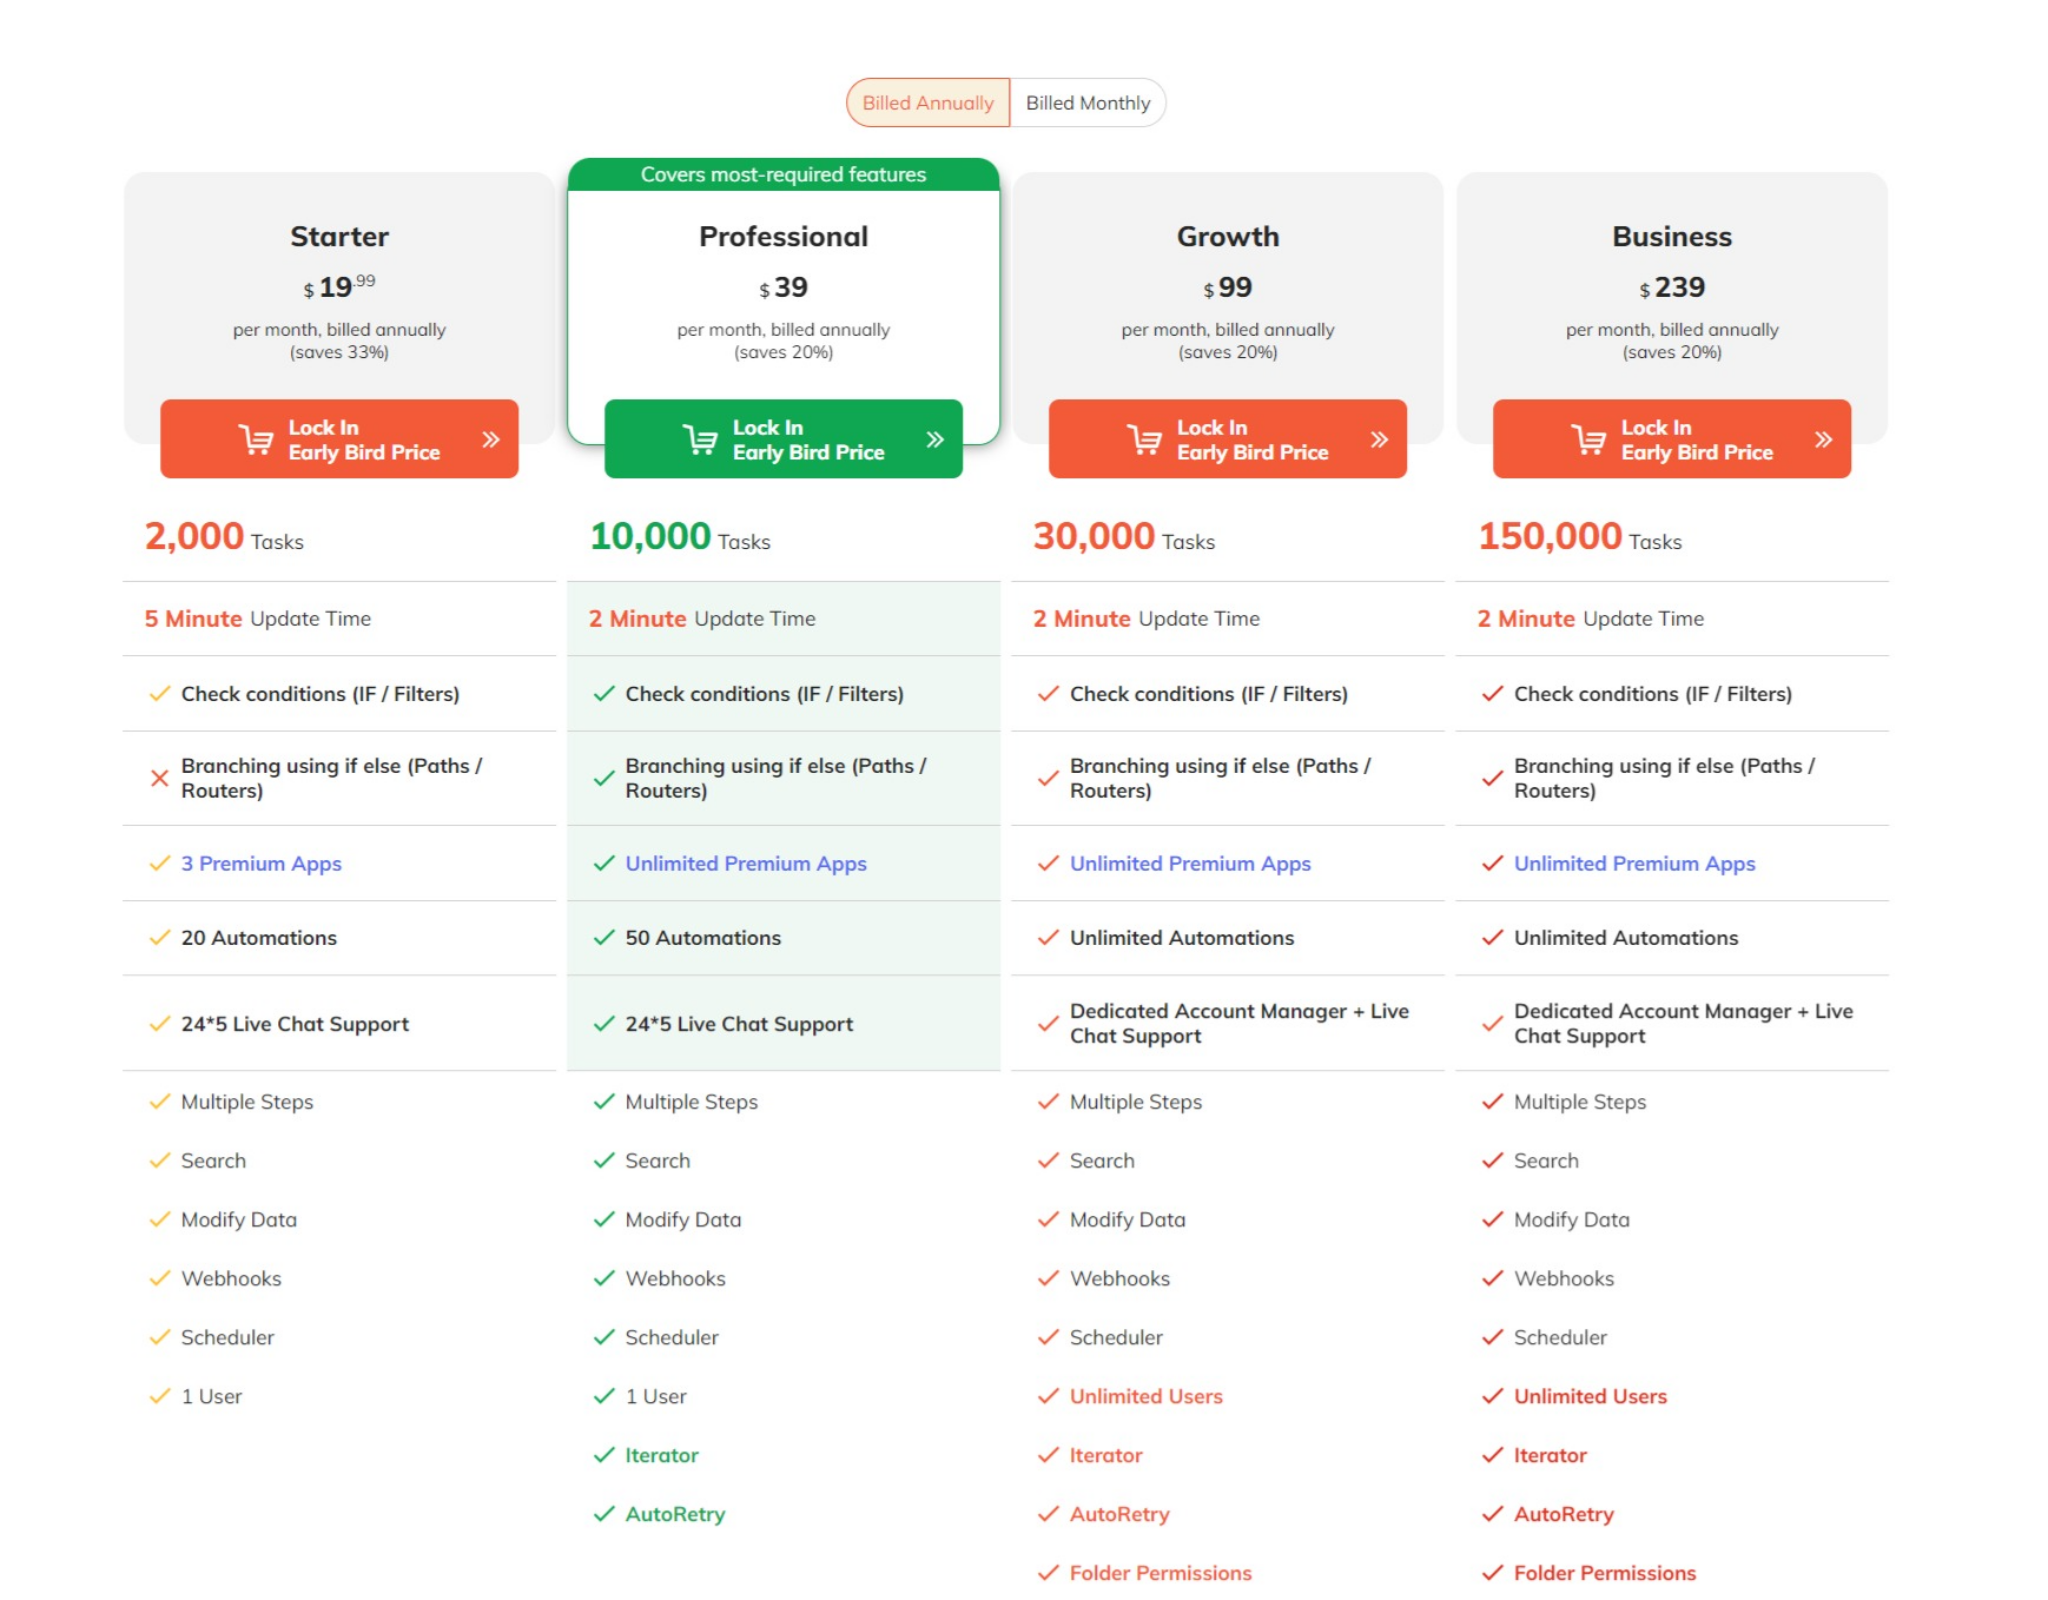The width and height of the screenshot is (2048, 1600).
Task: Click the double chevron on Professional button
Action: click(x=935, y=439)
